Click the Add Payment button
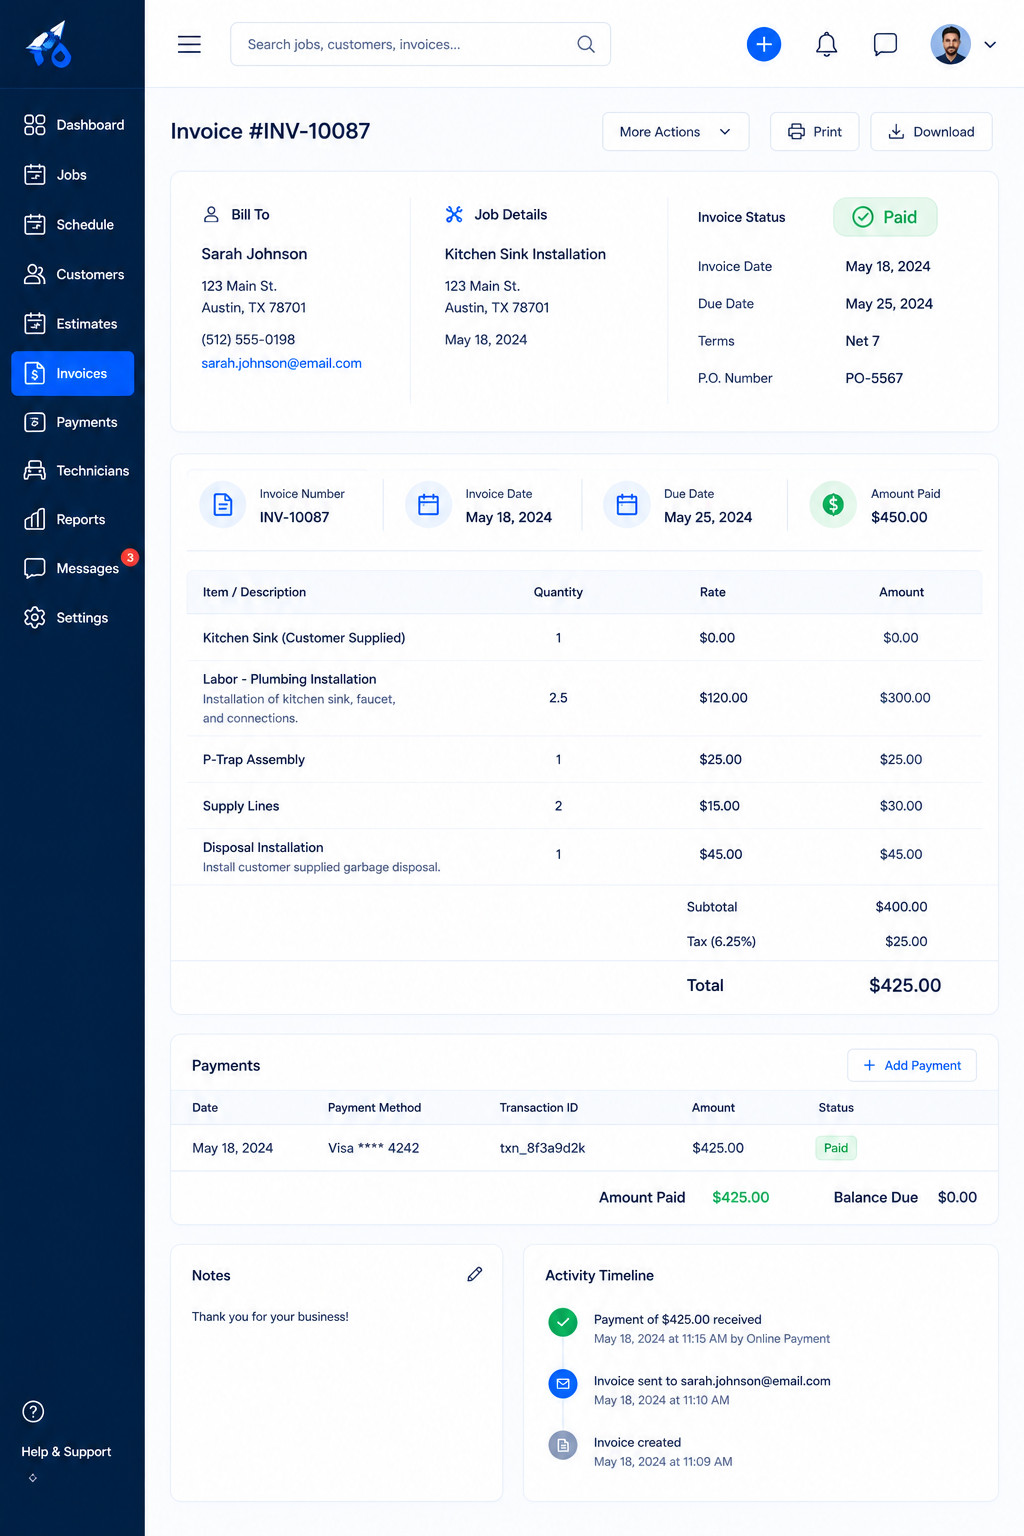The width and height of the screenshot is (1024, 1536). [912, 1065]
